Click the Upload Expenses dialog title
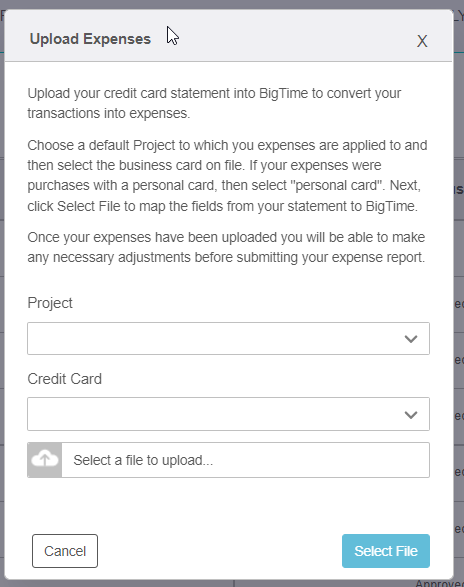 (90, 39)
